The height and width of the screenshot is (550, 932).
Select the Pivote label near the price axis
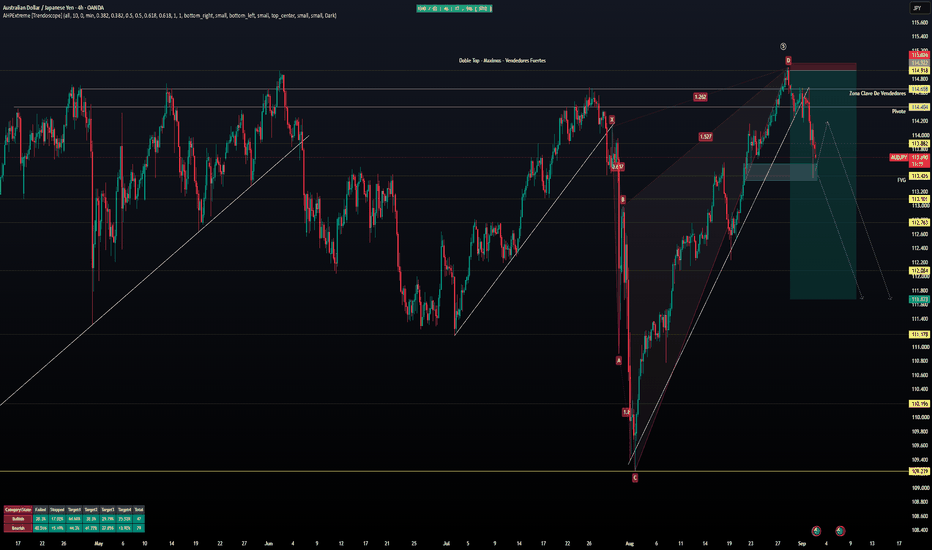(899, 111)
